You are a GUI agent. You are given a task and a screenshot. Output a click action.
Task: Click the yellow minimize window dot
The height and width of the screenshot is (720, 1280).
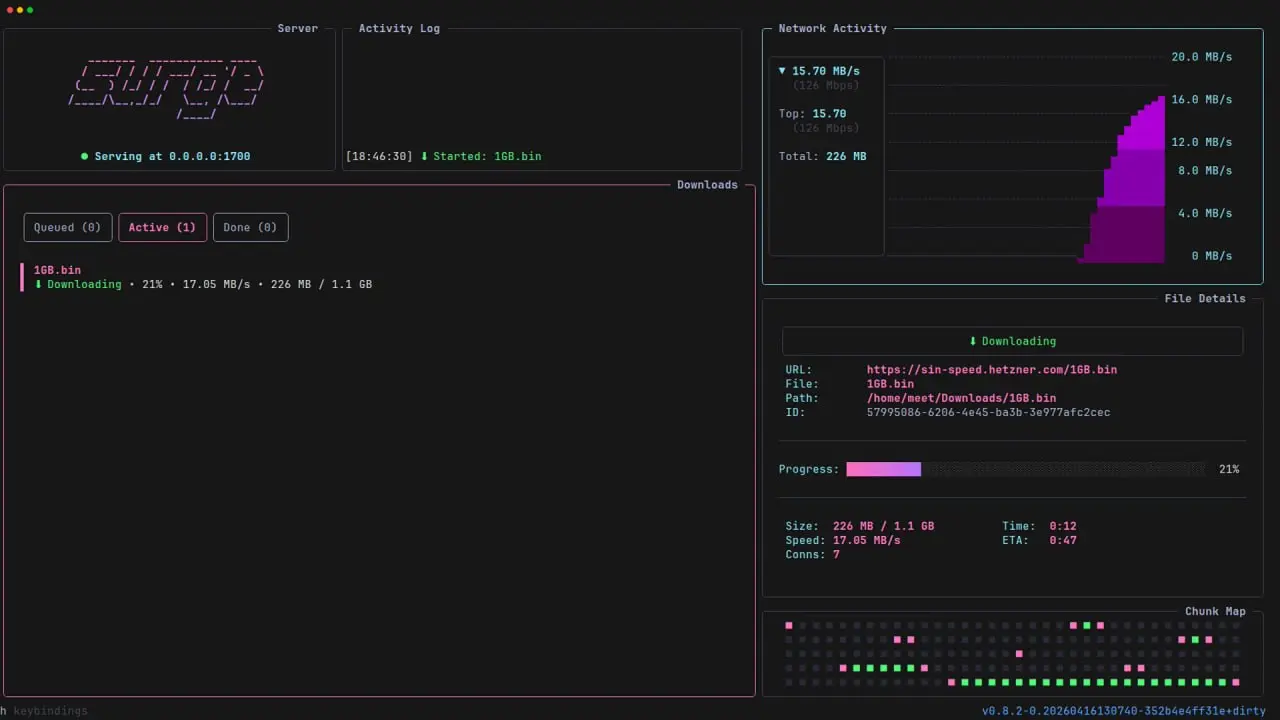click(20, 10)
